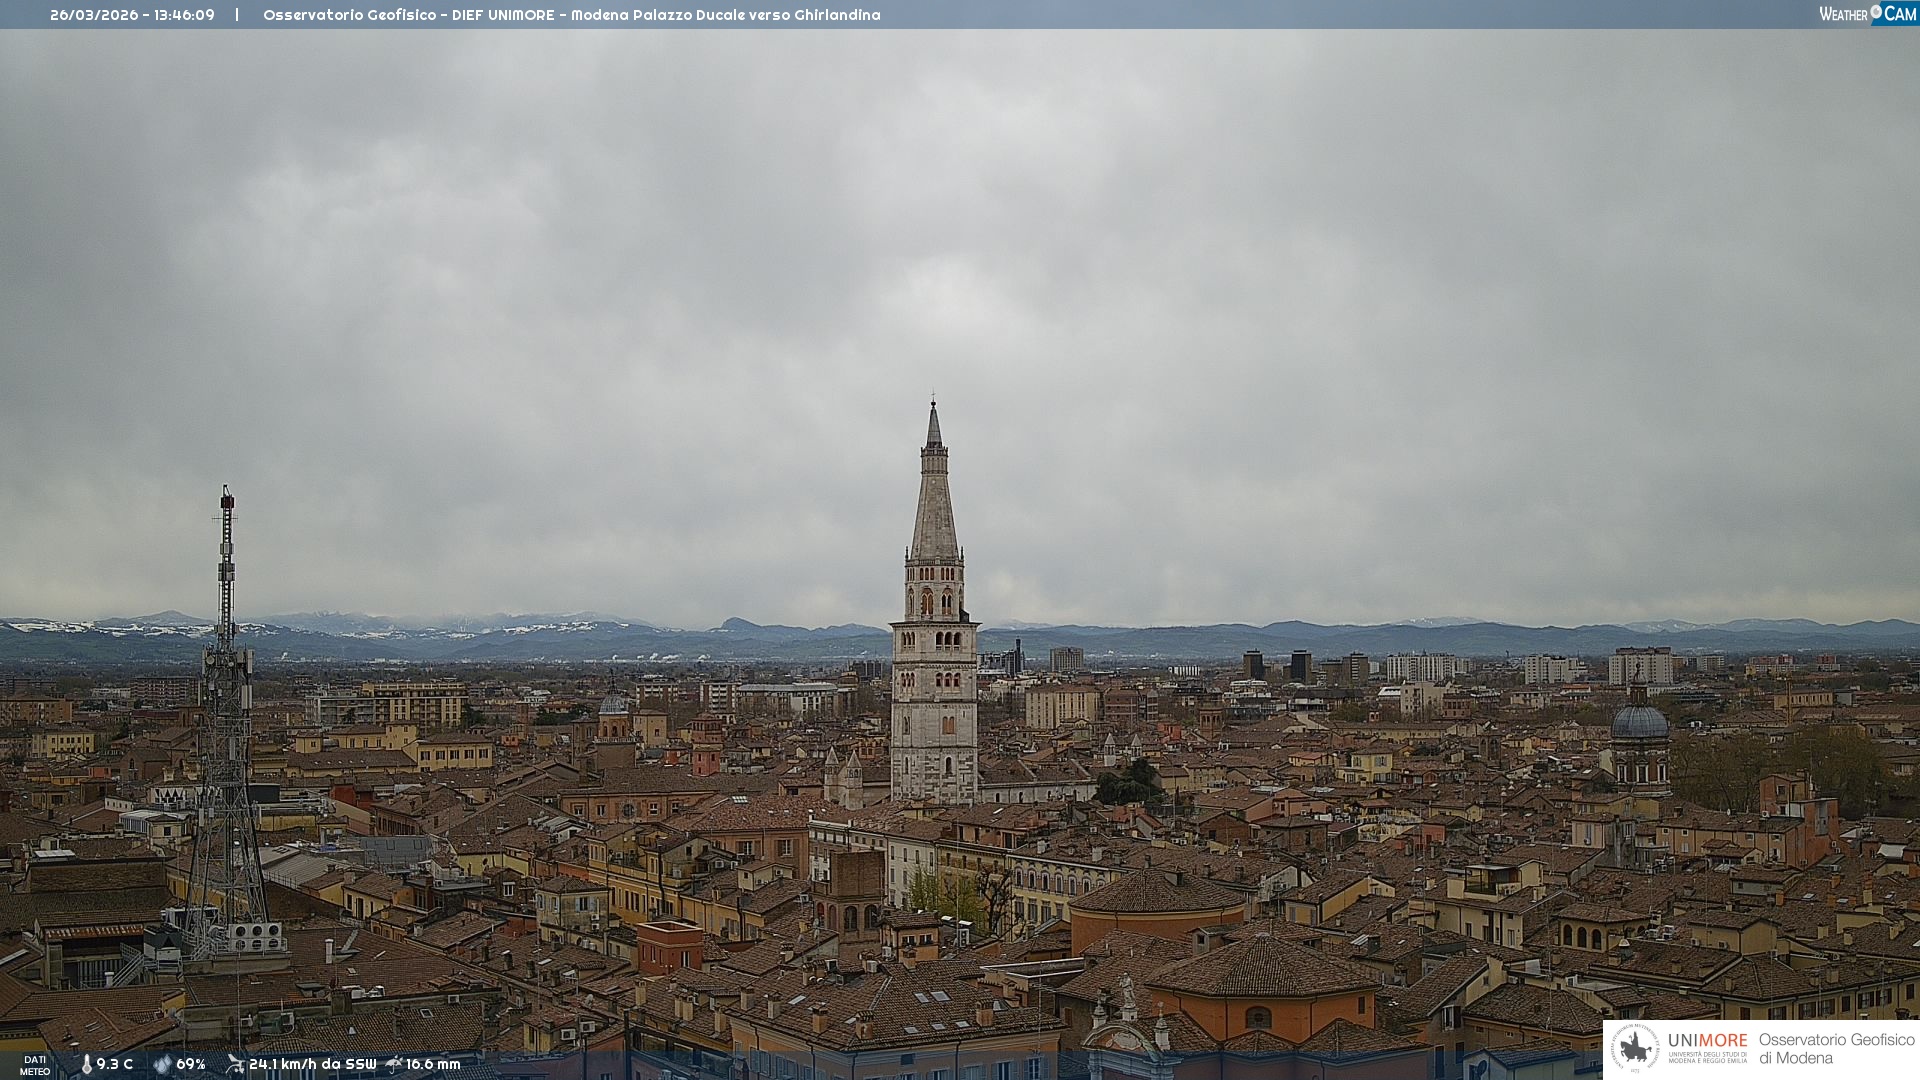The height and width of the screenshot is (1080, 1920).
Task: Click the DATI METEO label
Action: click(x=35, y=1065)
